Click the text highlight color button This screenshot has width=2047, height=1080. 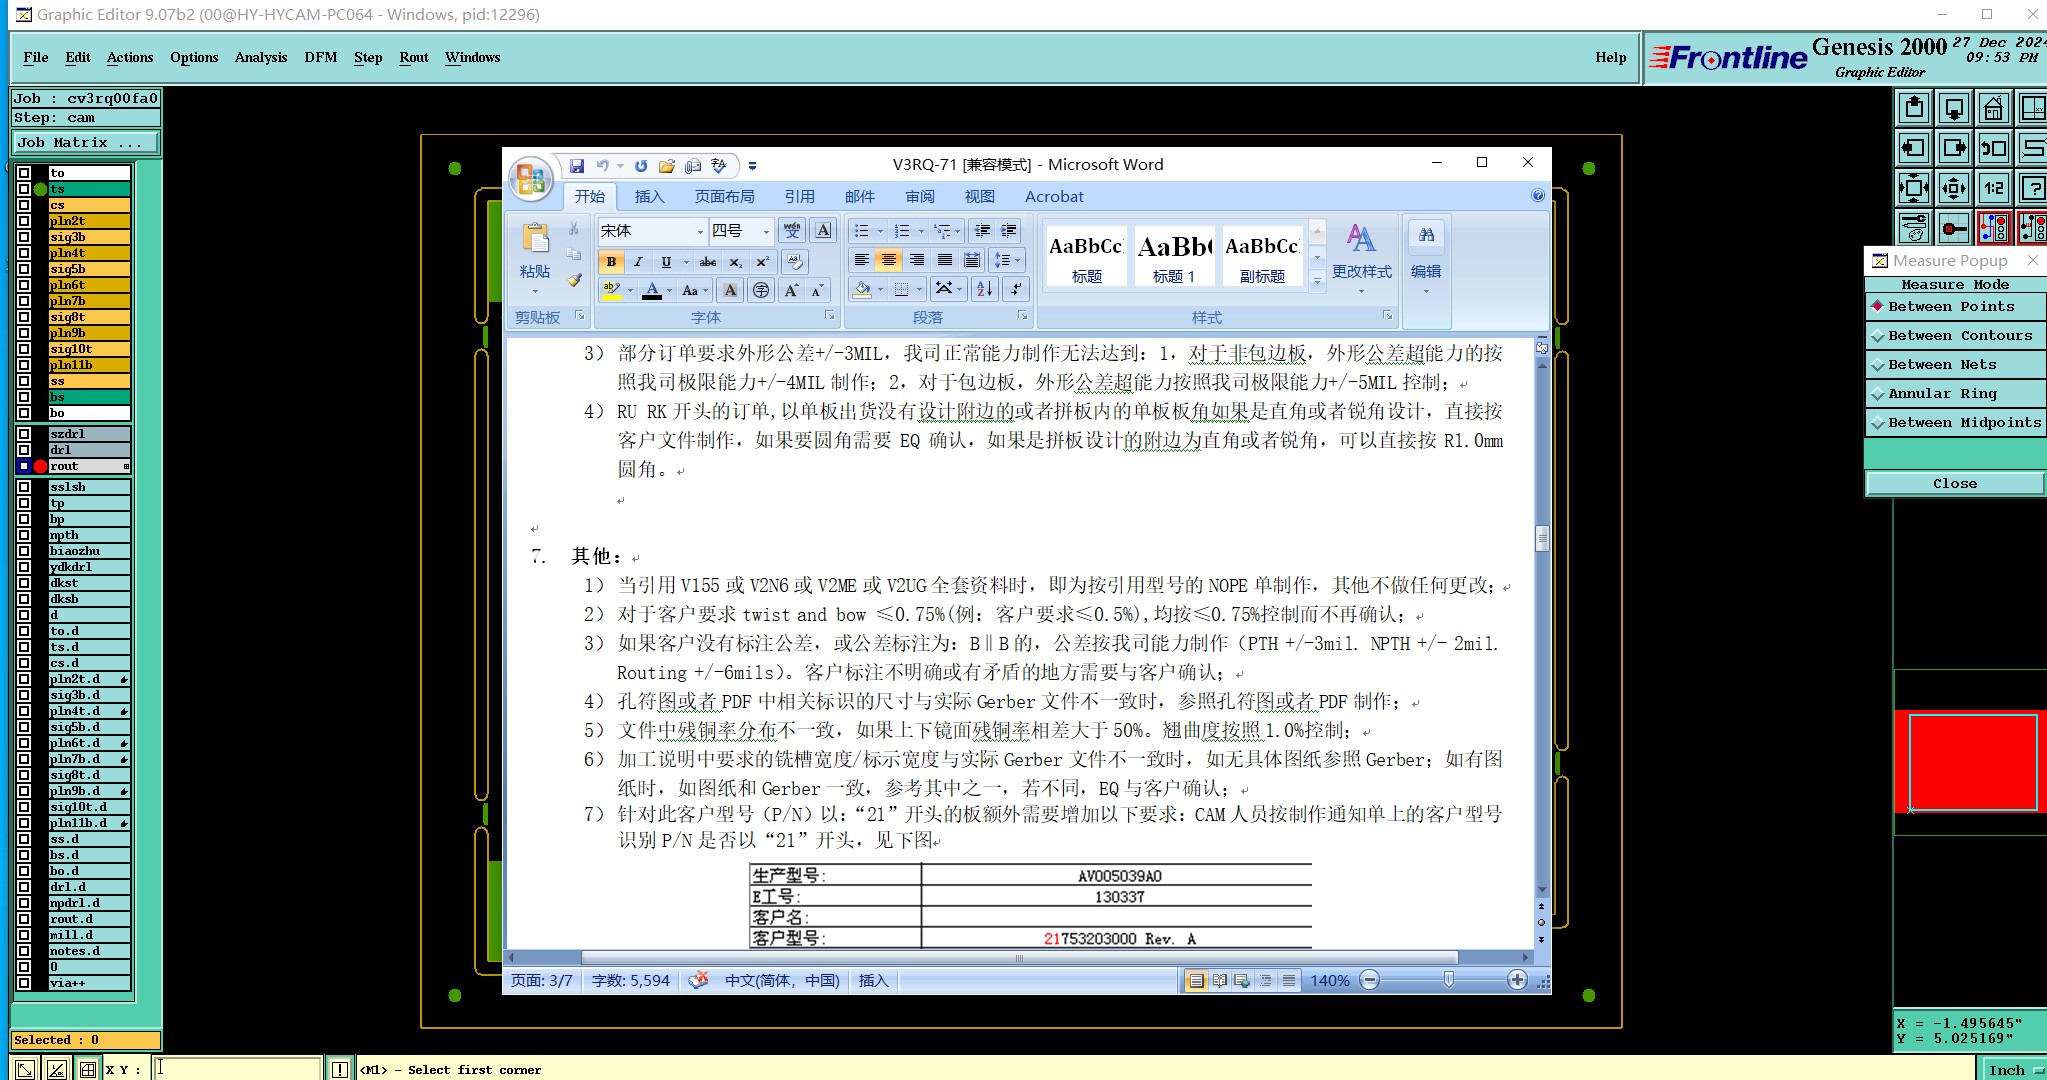pos(611,290)
